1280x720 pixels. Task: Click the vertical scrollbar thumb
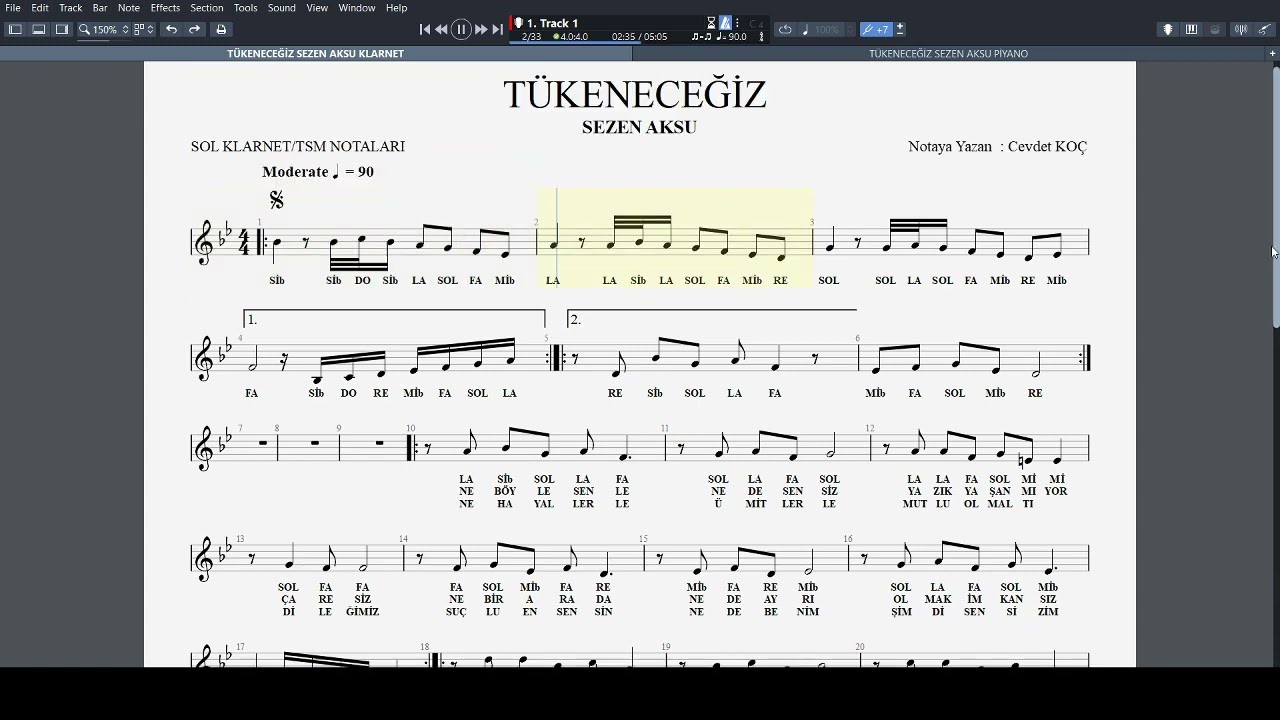pos(1276,195)
